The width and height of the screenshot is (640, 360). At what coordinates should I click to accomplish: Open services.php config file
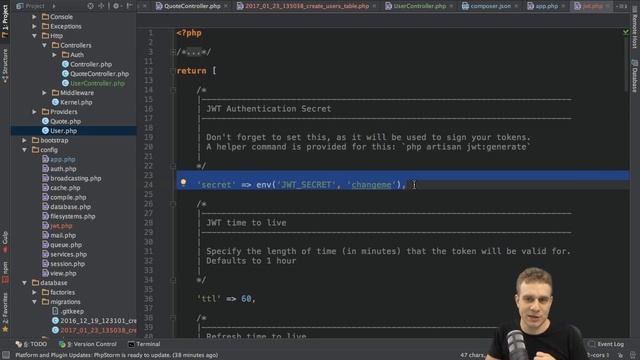[64, 254]
